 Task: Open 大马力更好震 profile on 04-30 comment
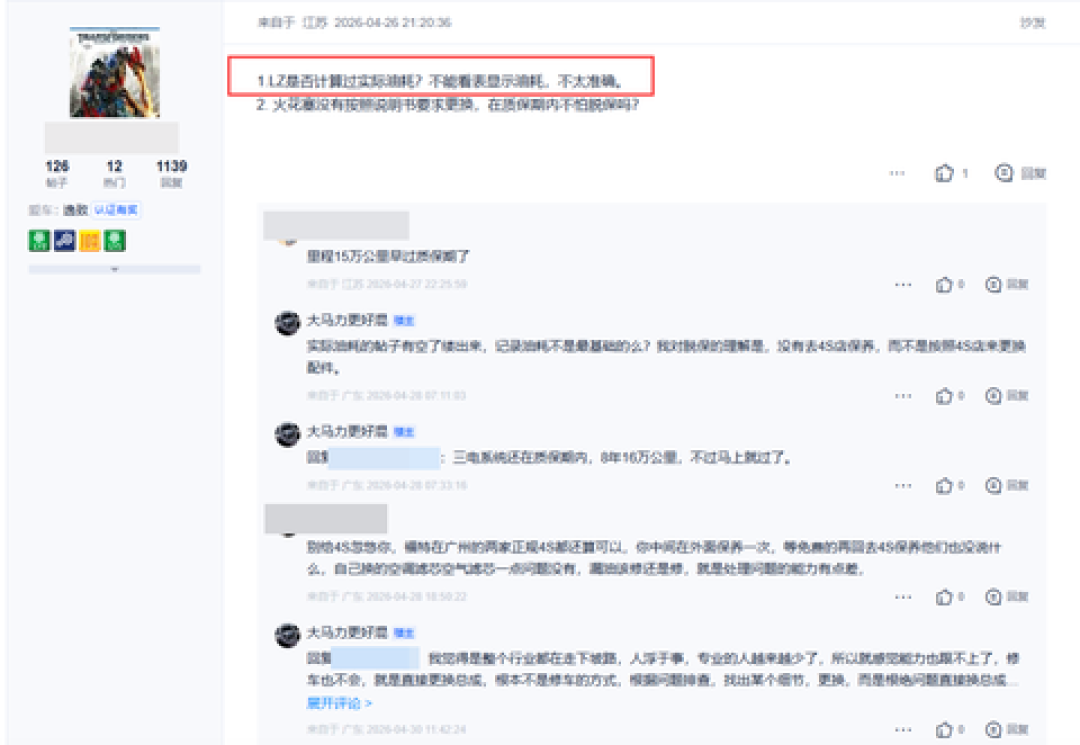[347, 632]
